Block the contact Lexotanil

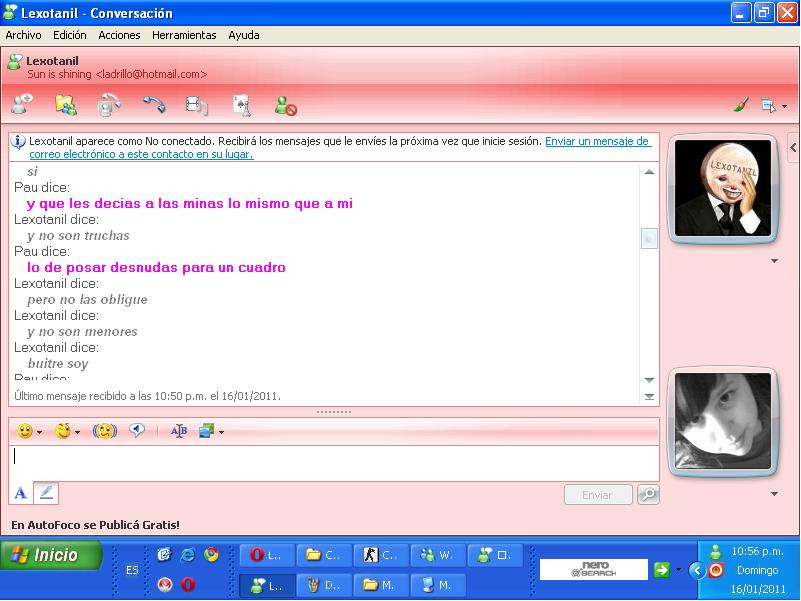point(286,103)
